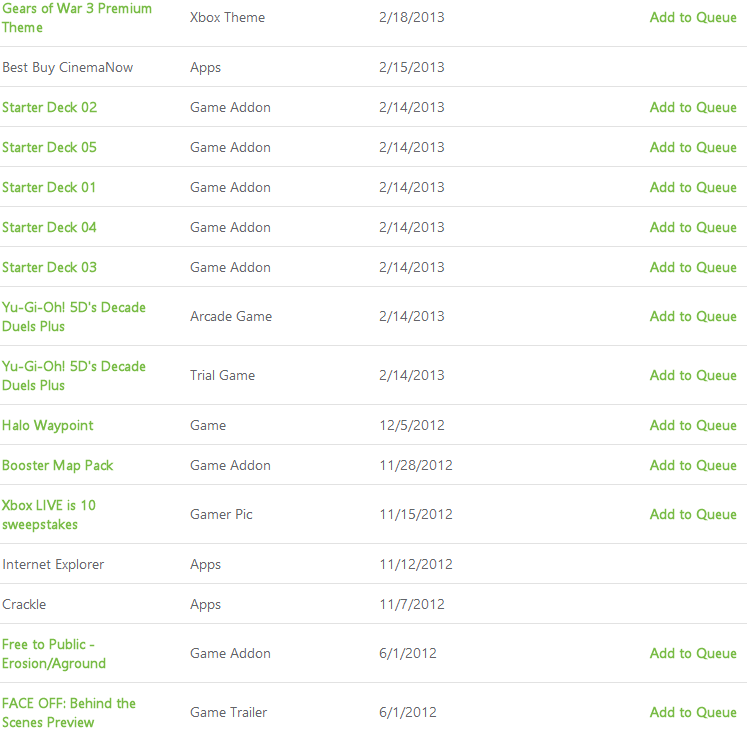752x741 pixels.
Task: Add the Yu-Gi-Oh! Trial Game to queue
Action: (693, 375)
